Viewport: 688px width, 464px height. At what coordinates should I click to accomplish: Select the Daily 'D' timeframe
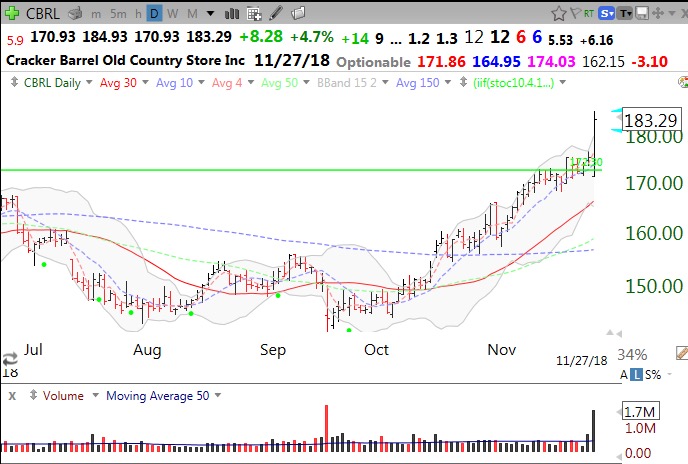154,14
